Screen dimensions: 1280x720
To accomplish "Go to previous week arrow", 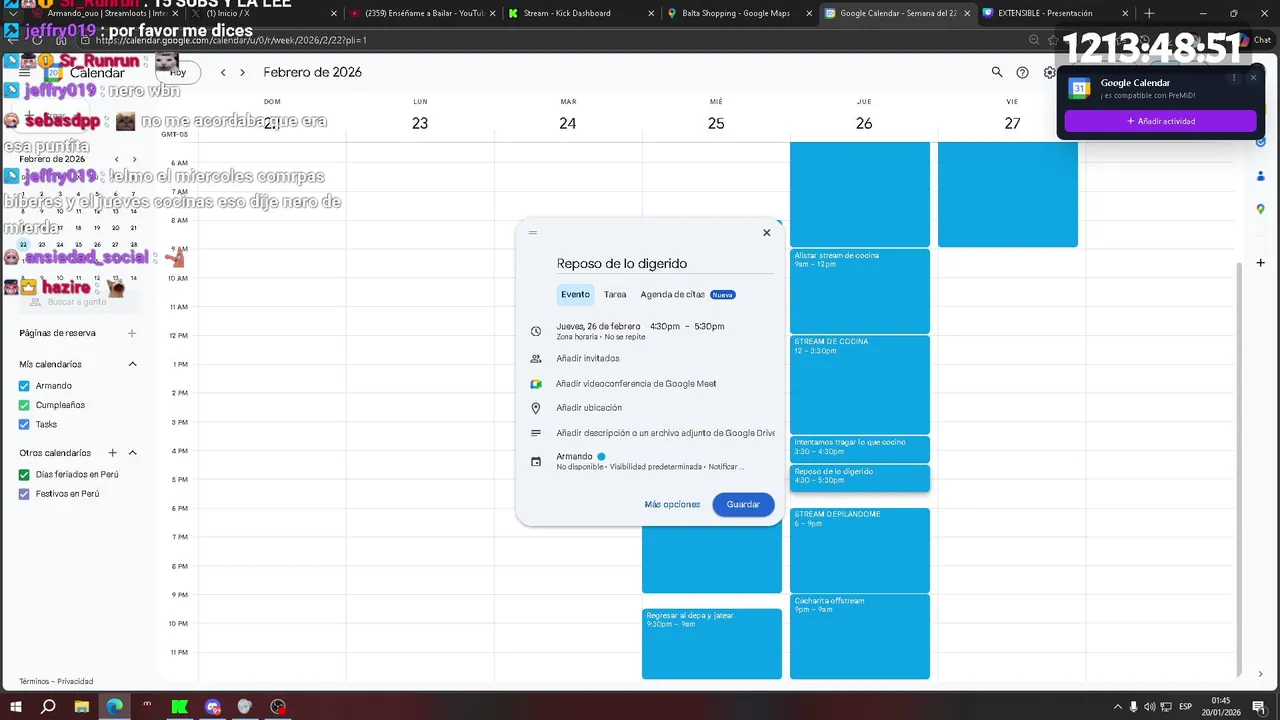I will tap(223, 72).
